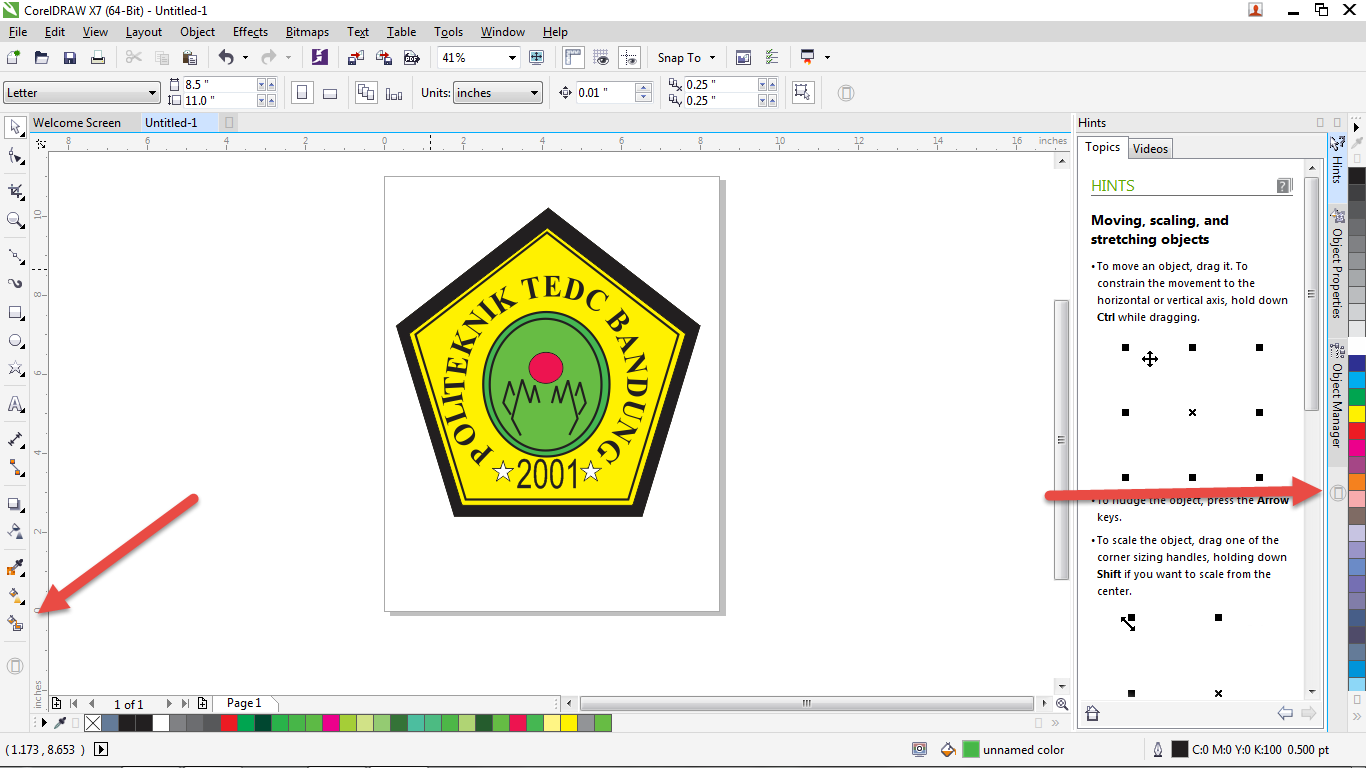Viewport: 1366px width, 768px height.
Task: Select the Freehand tool
Action: 15,255
